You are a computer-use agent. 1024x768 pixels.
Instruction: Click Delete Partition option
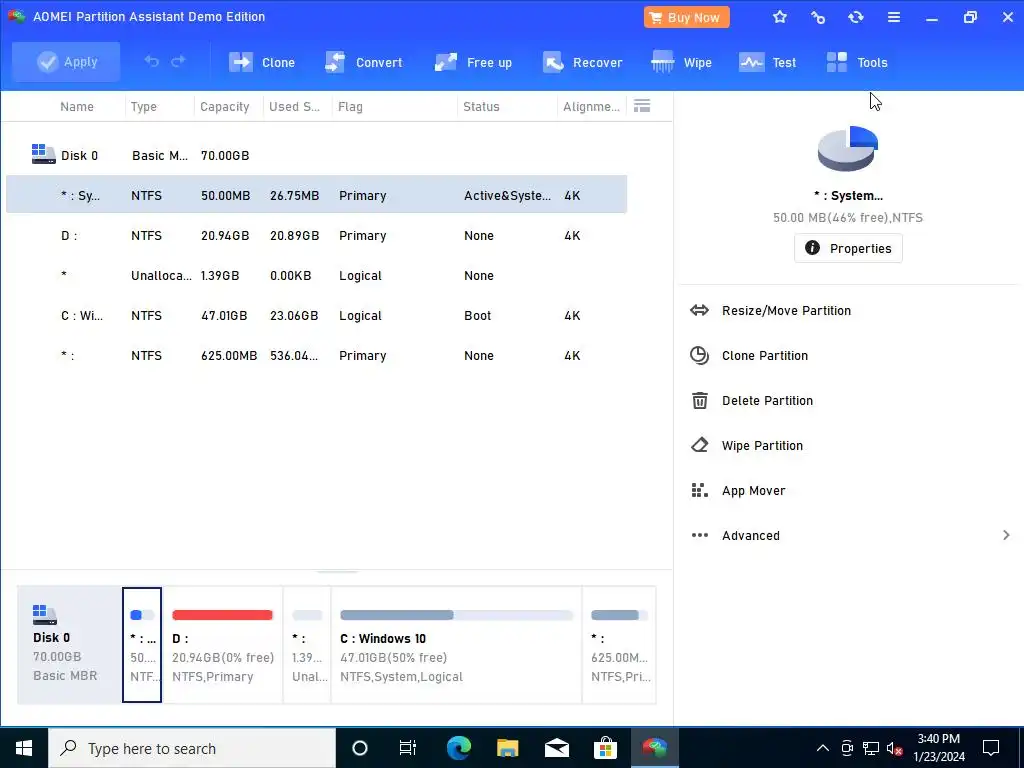point(767,401)
